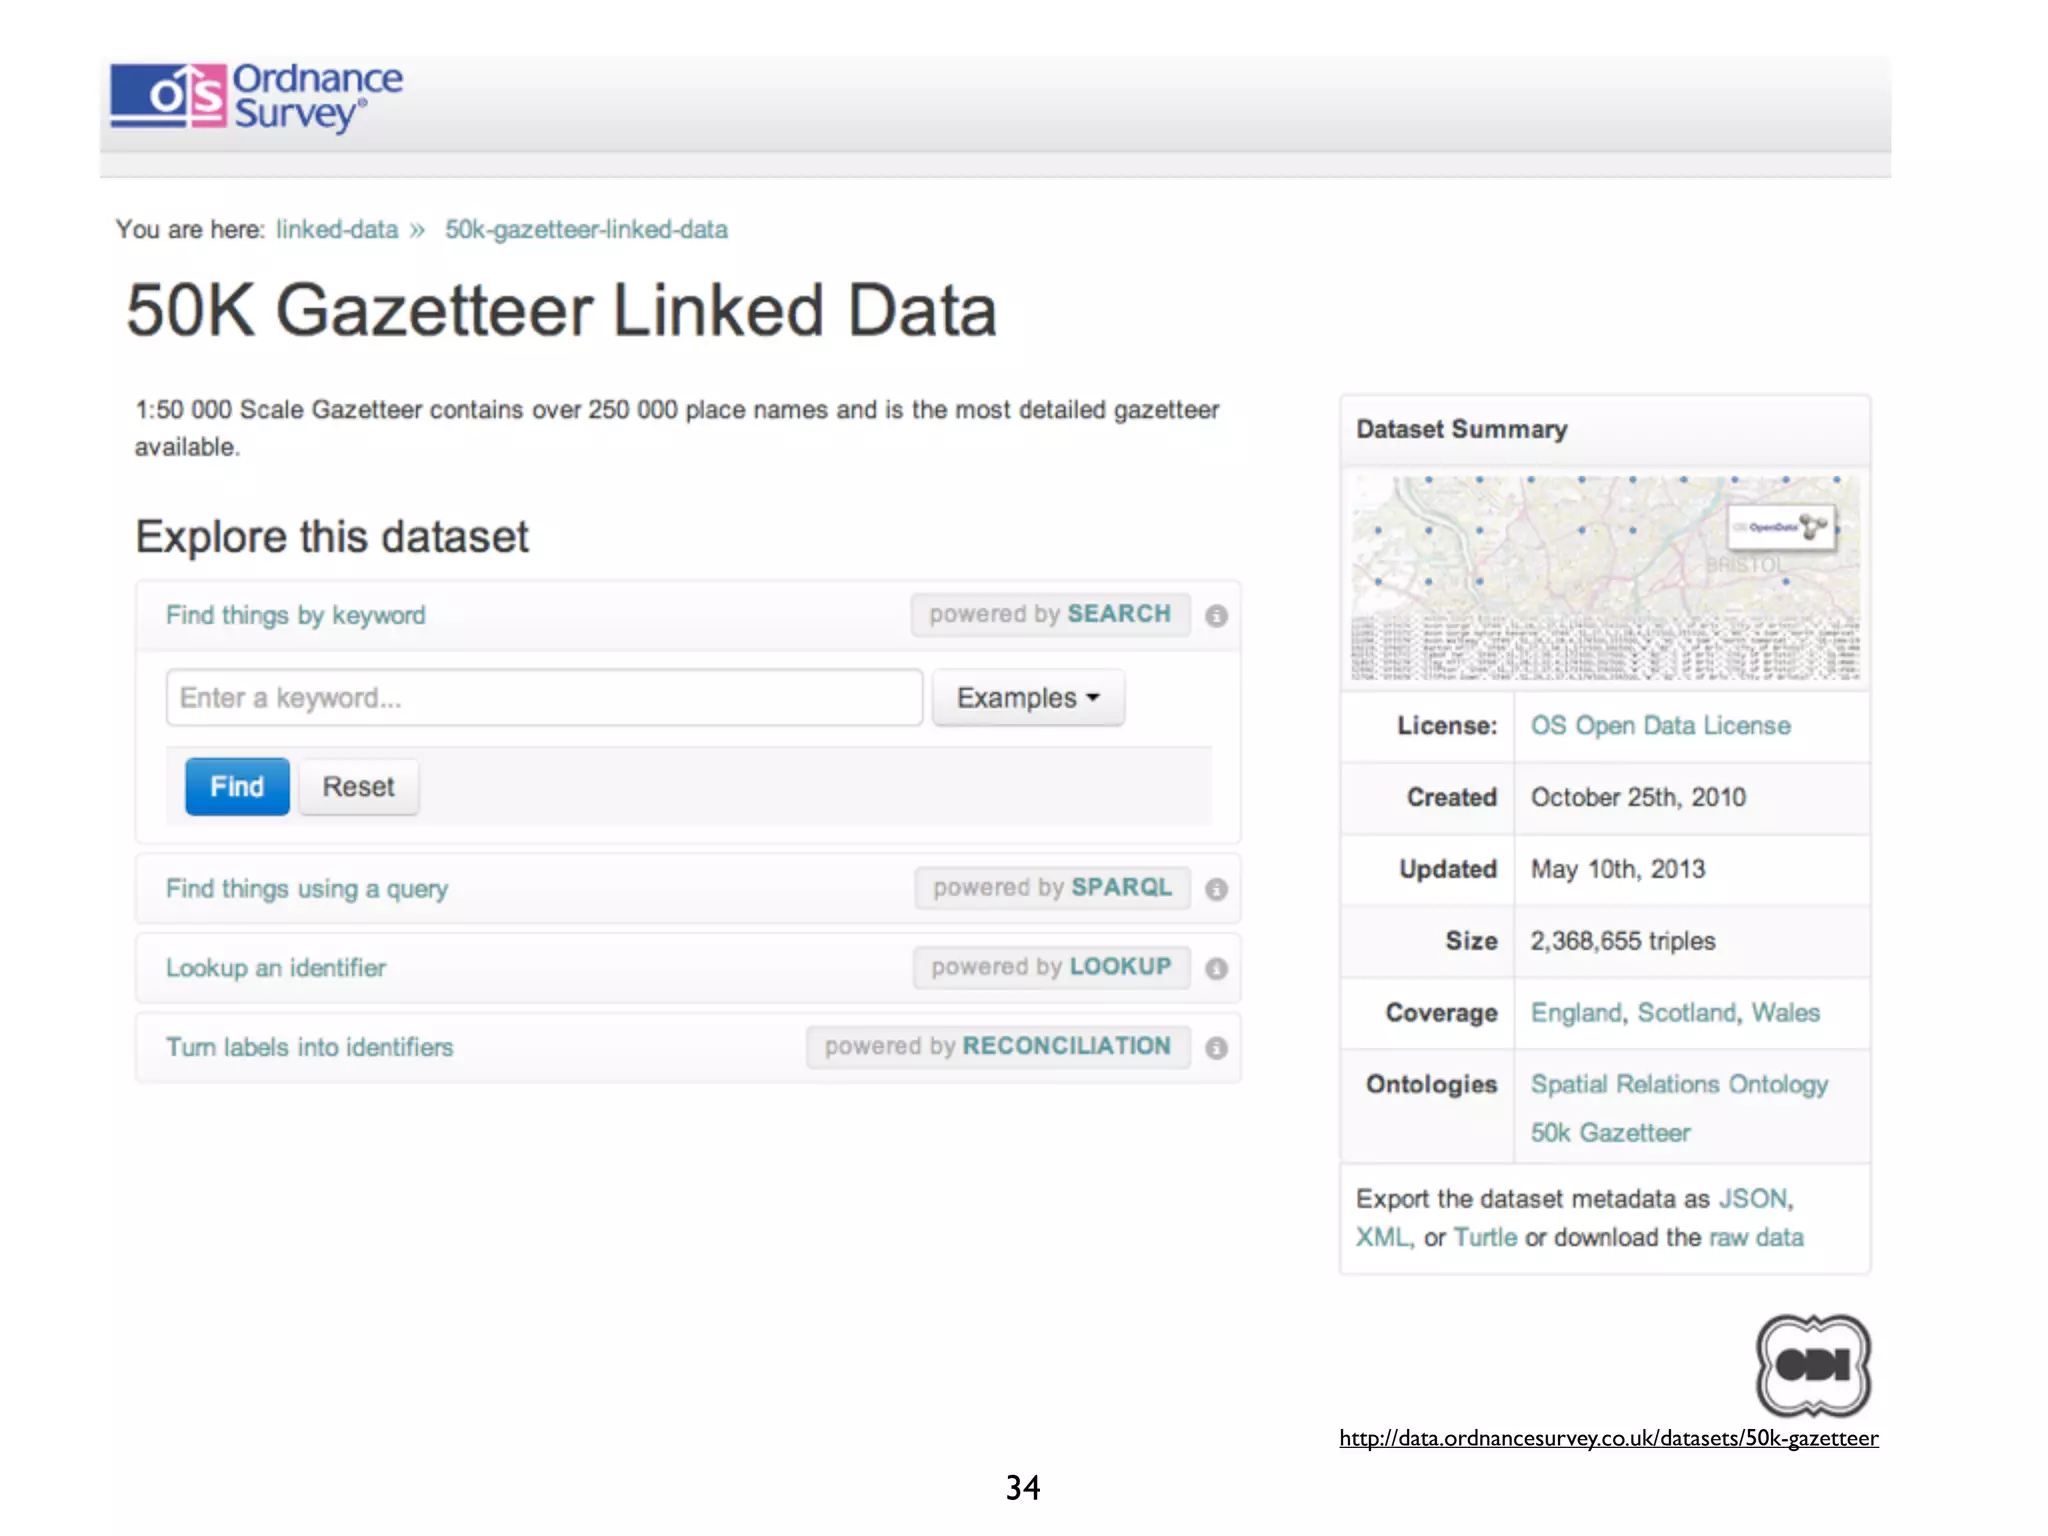Open the Spatial Relations Ontology link
Screen dimensions: 2048x1536
tap(1679, 1085)
